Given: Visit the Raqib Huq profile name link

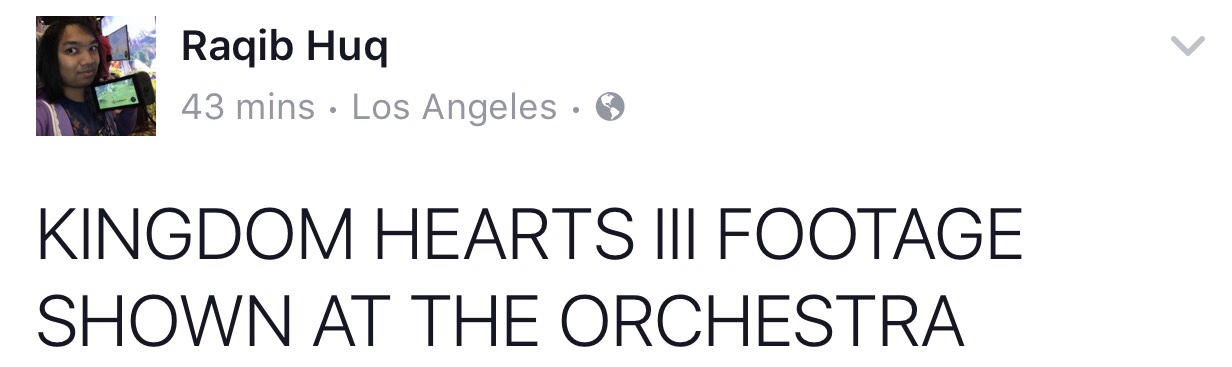Looking at the screenshot, I should coord(284,47).
